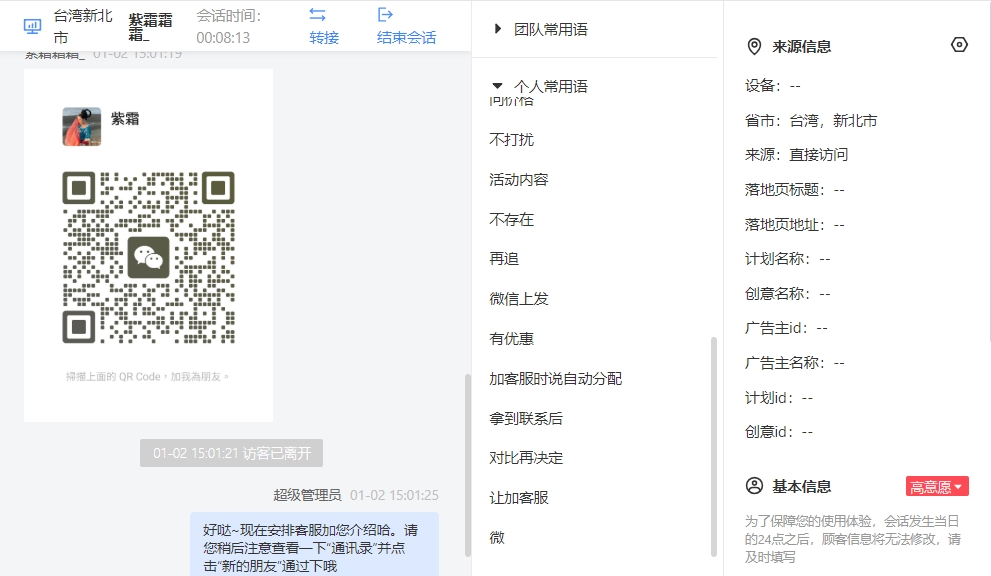This screenshot has width=991, height=576.
Task: Select the quick phrase 对比再决定
Action: (526, 458)
